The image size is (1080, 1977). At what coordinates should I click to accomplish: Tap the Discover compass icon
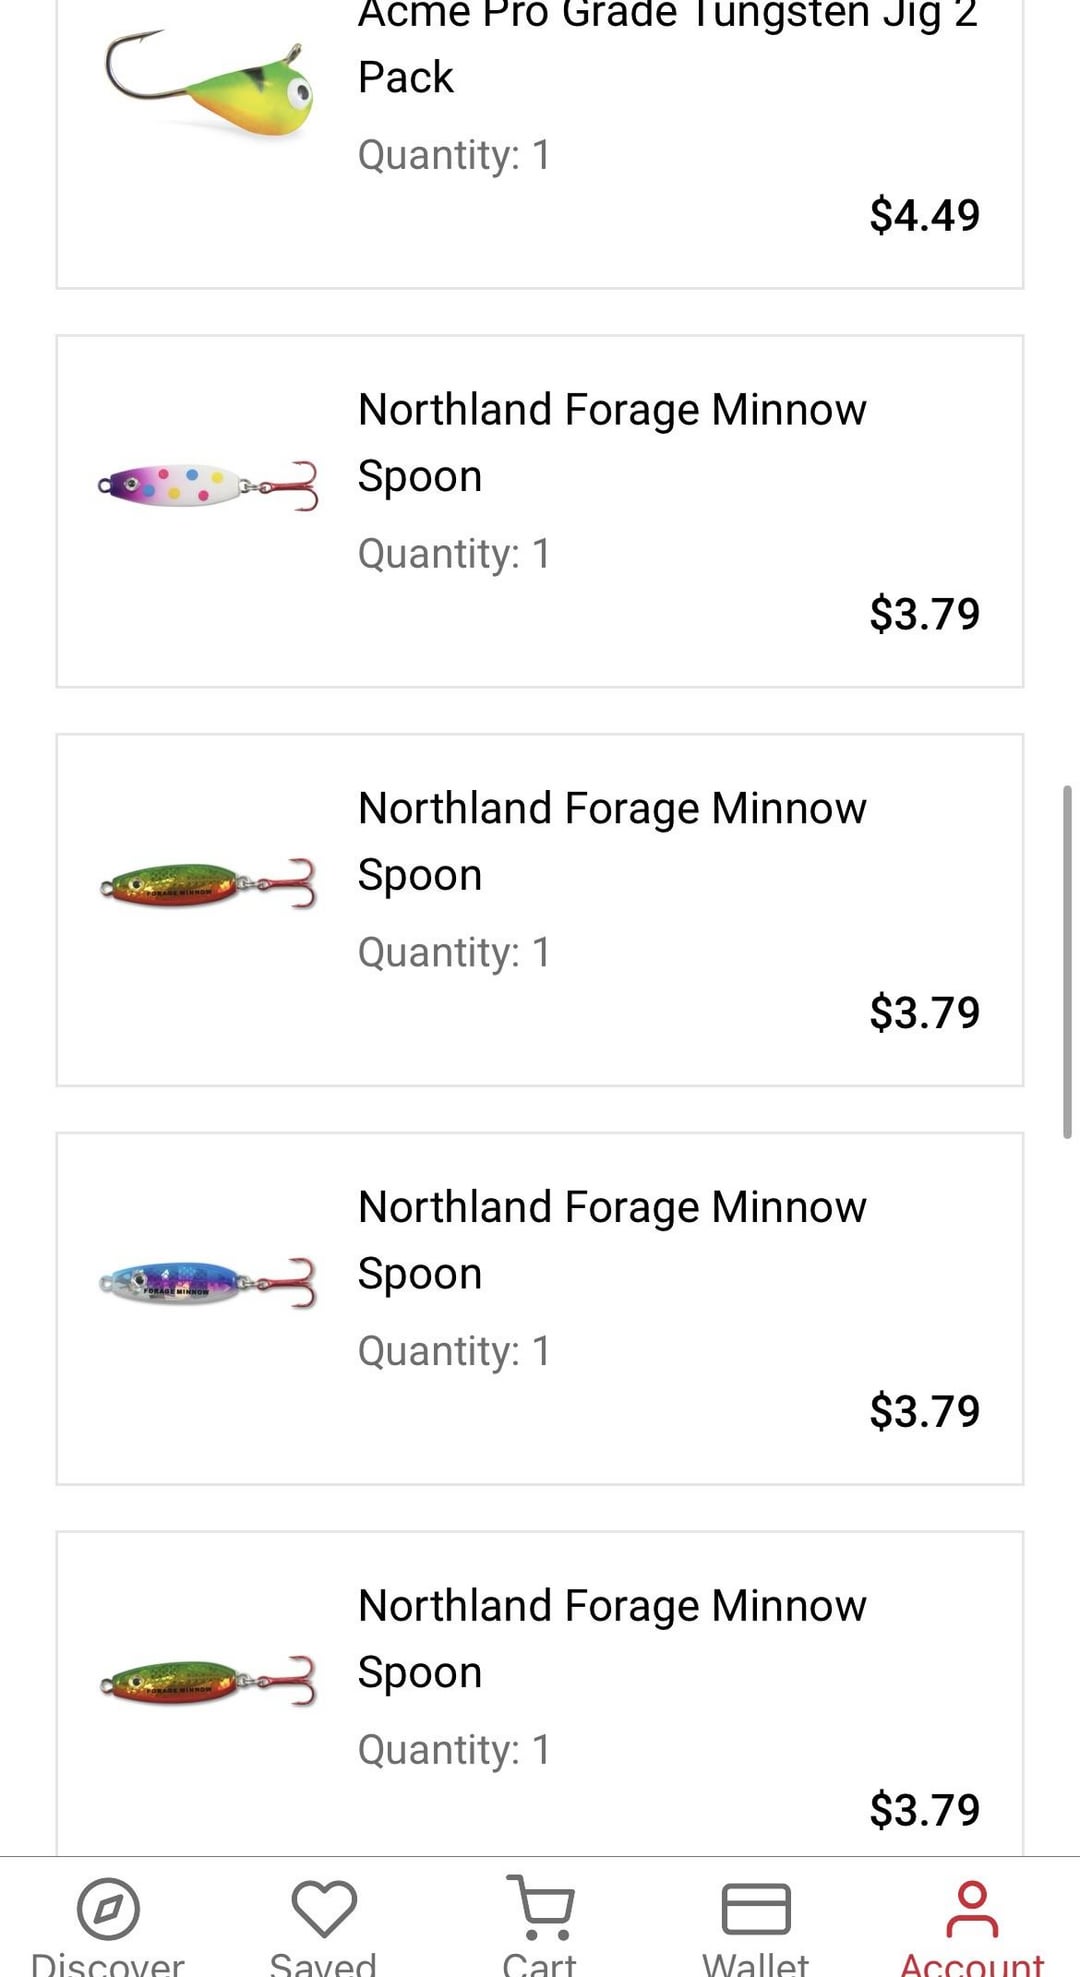108,1908
